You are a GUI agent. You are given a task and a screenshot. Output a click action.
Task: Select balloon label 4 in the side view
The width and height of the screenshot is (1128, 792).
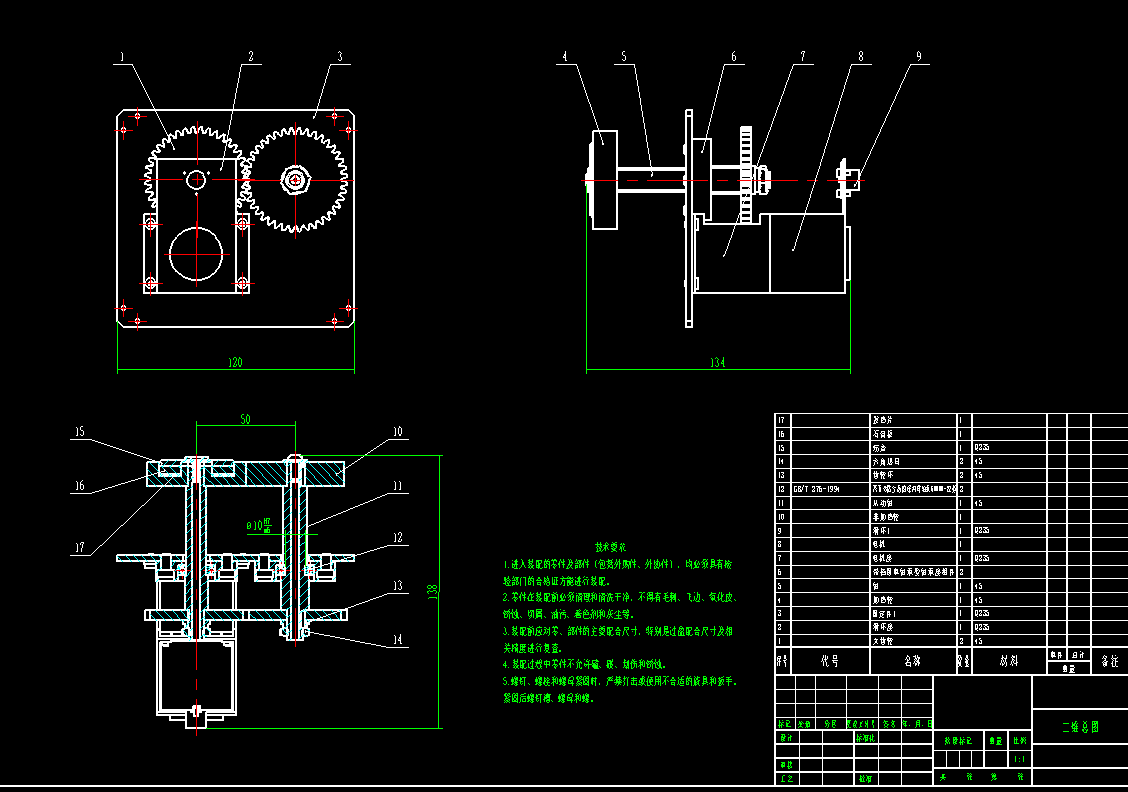[x=565, y=56]
